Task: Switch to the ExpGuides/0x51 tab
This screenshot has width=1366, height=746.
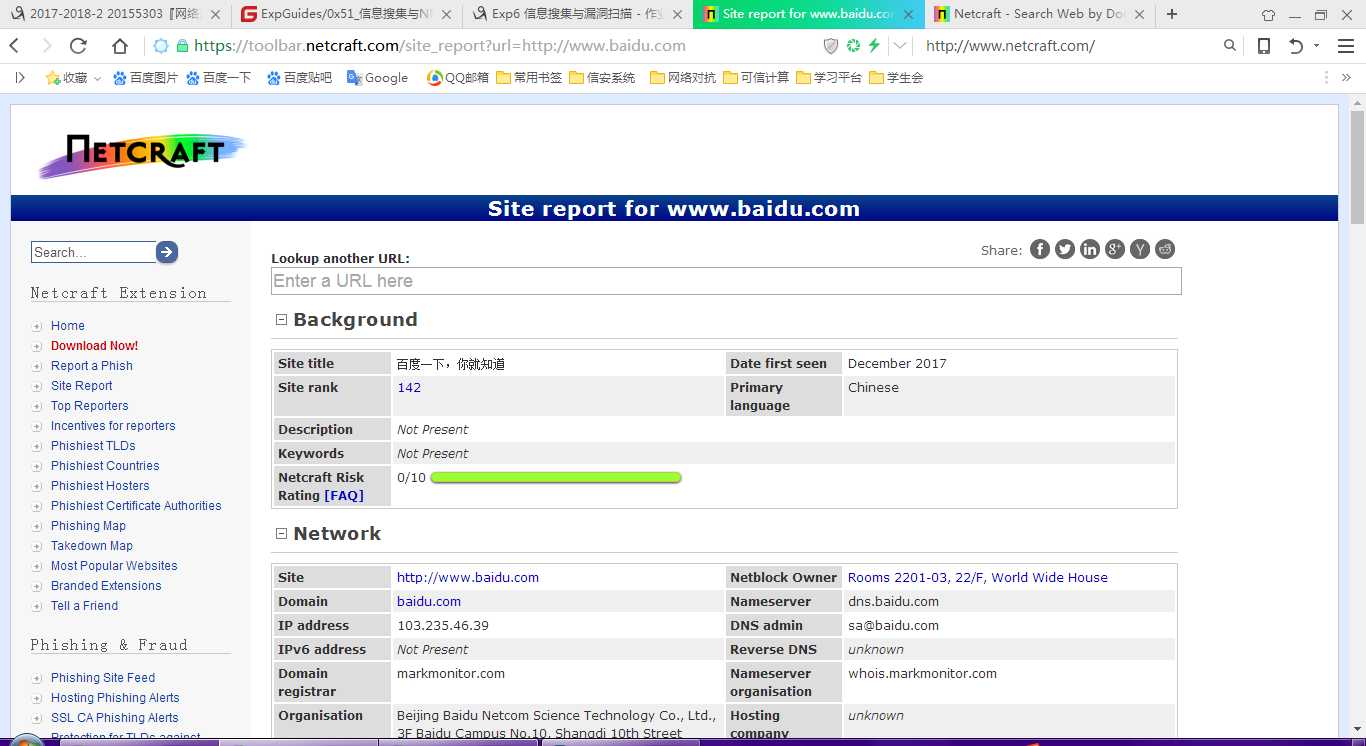Action: coord(345,14)
